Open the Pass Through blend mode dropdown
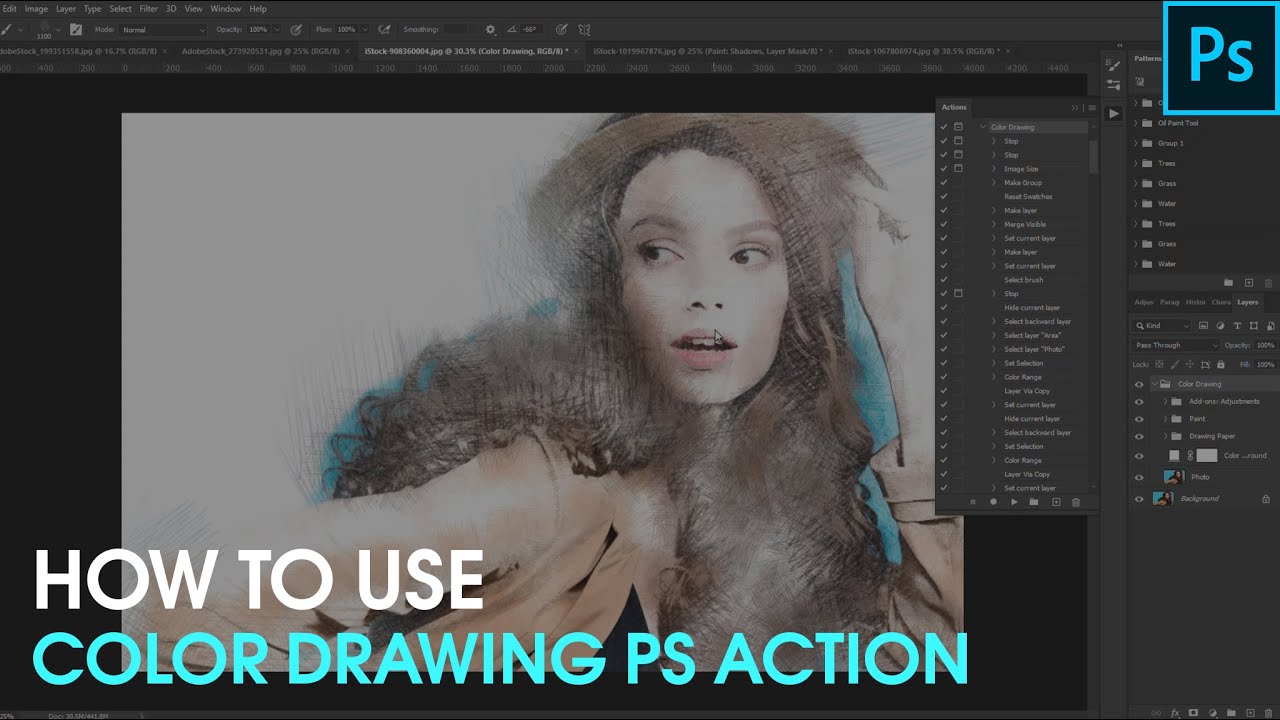 click(1176, 345)
